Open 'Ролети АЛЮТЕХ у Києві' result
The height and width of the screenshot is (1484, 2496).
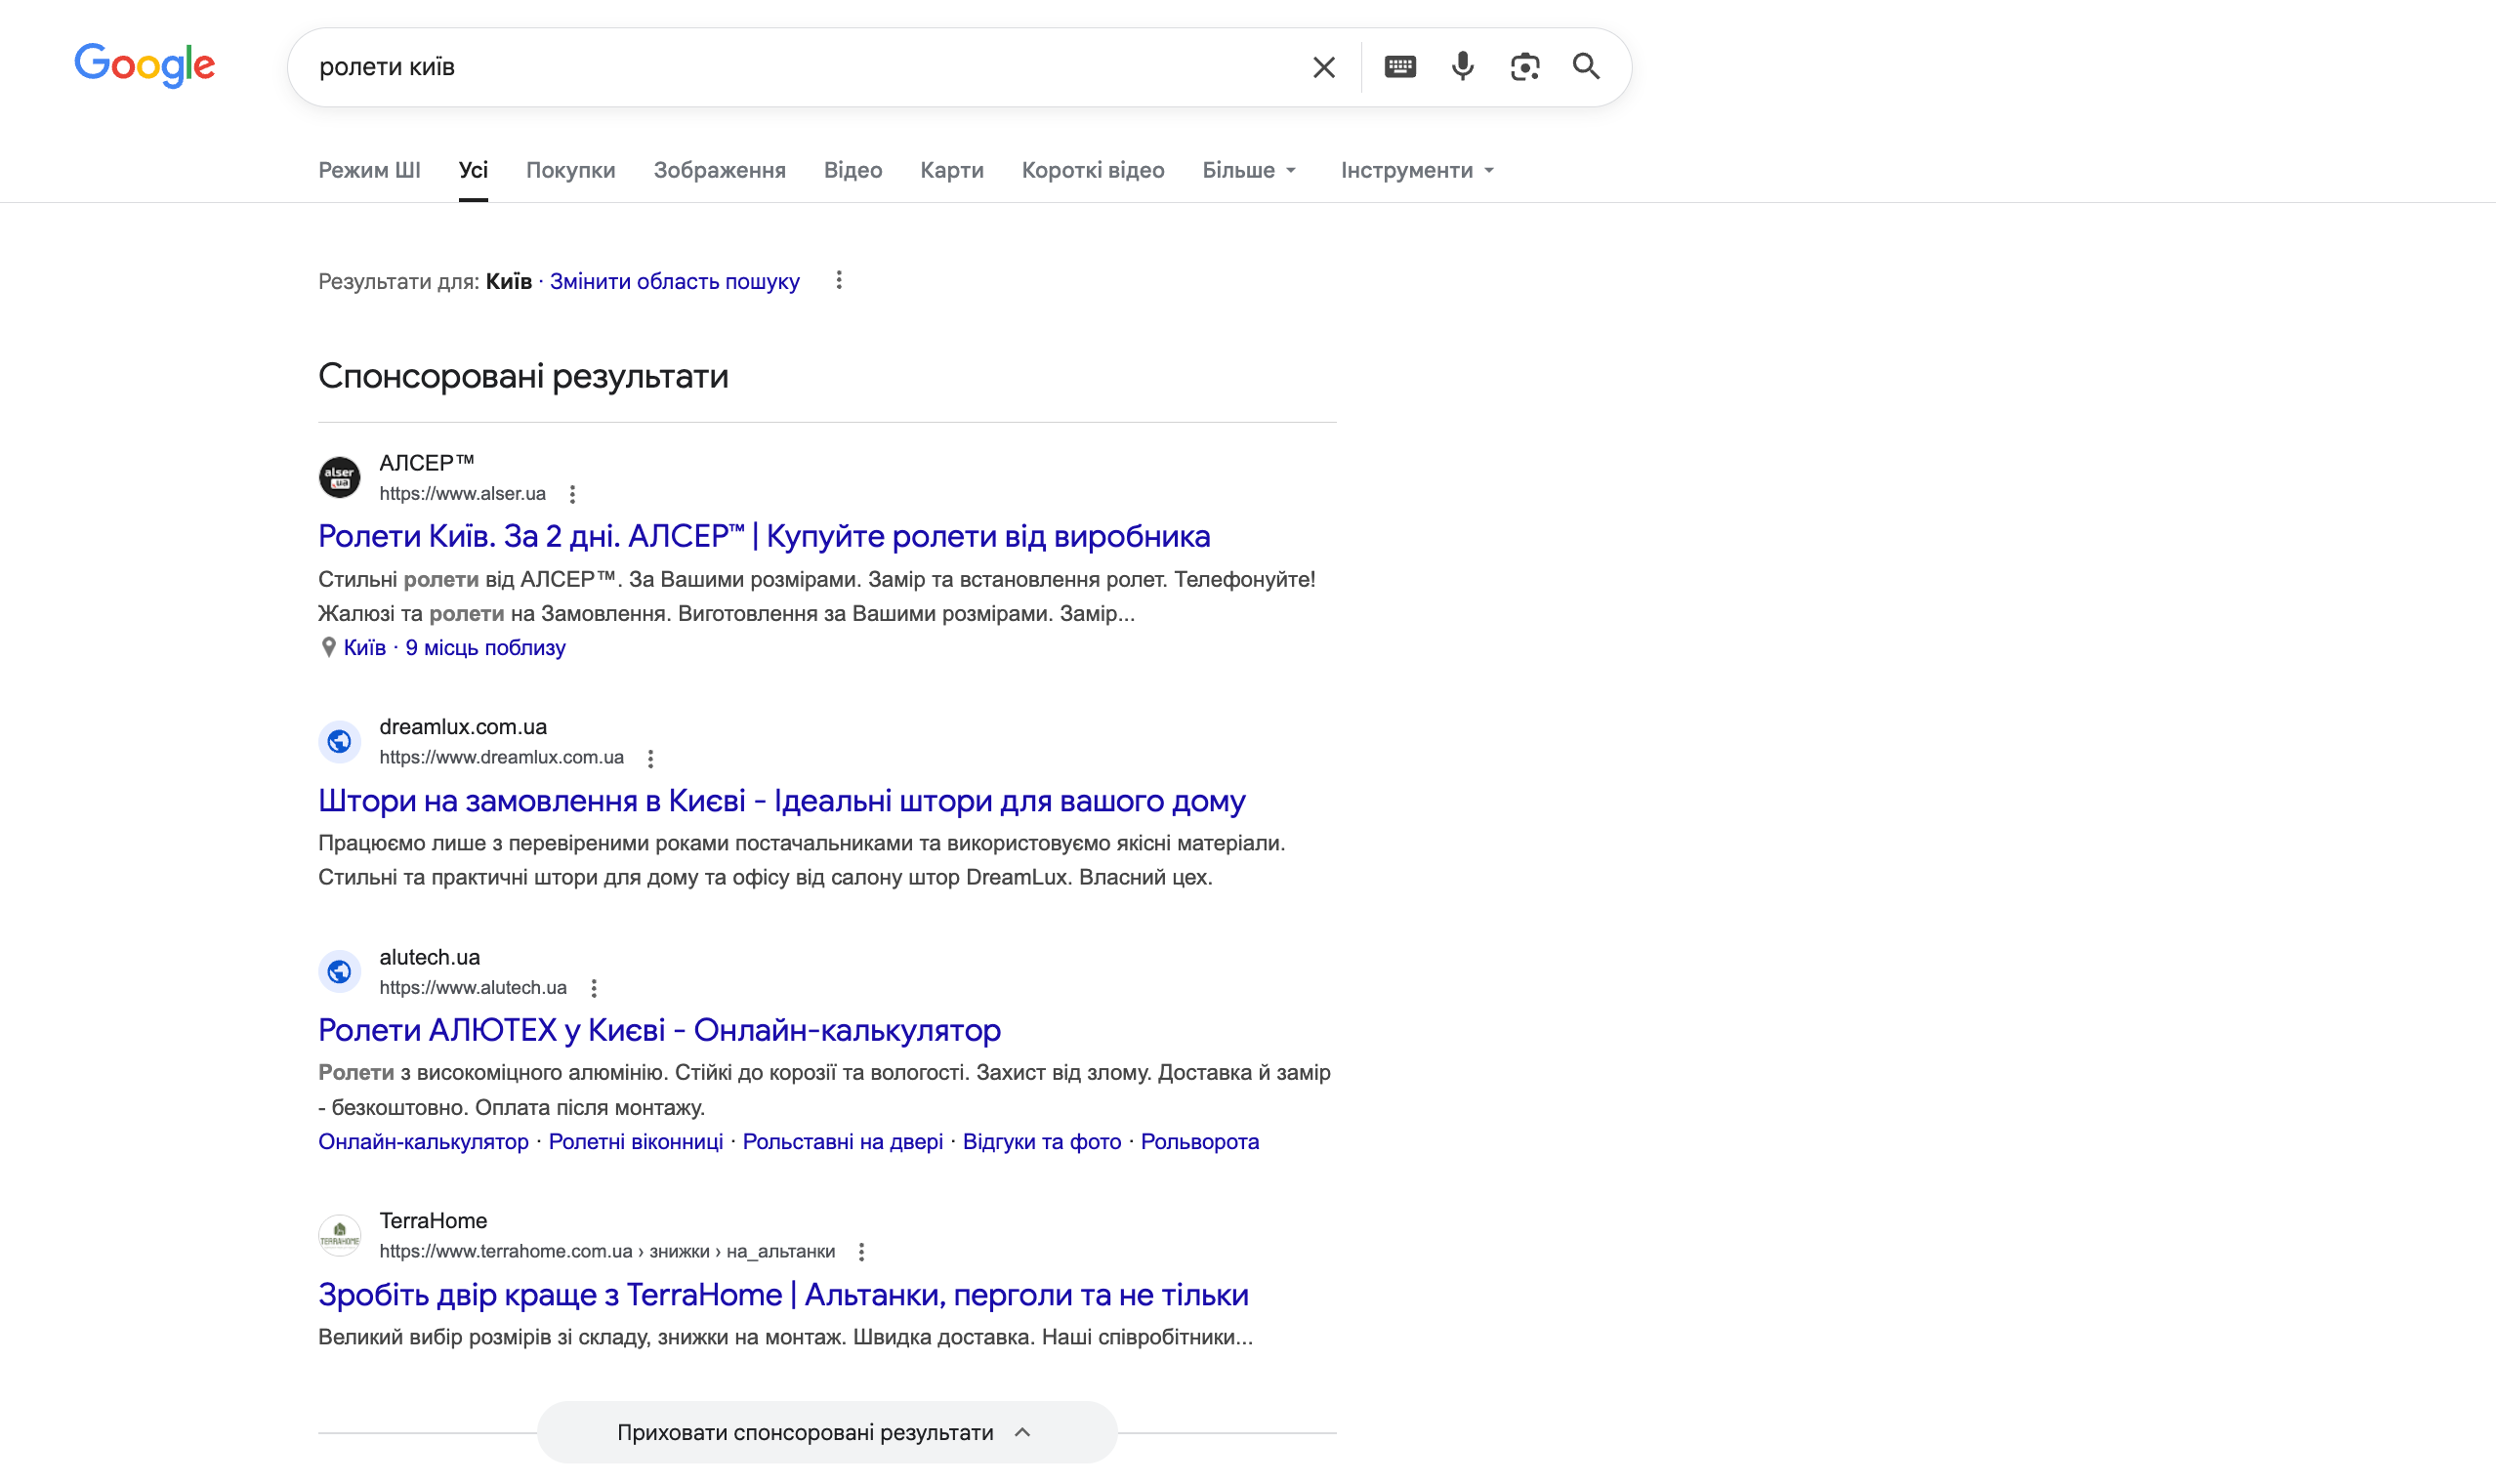tap(659, 1030)
